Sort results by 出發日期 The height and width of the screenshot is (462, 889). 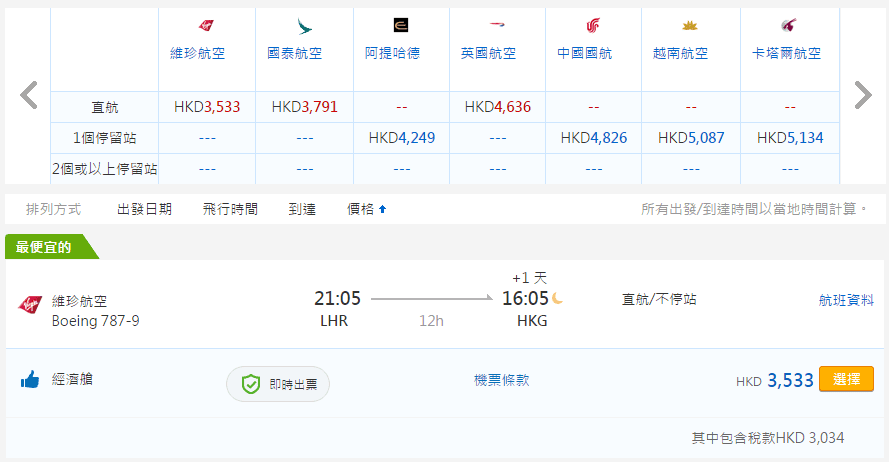tap(144, 209)
